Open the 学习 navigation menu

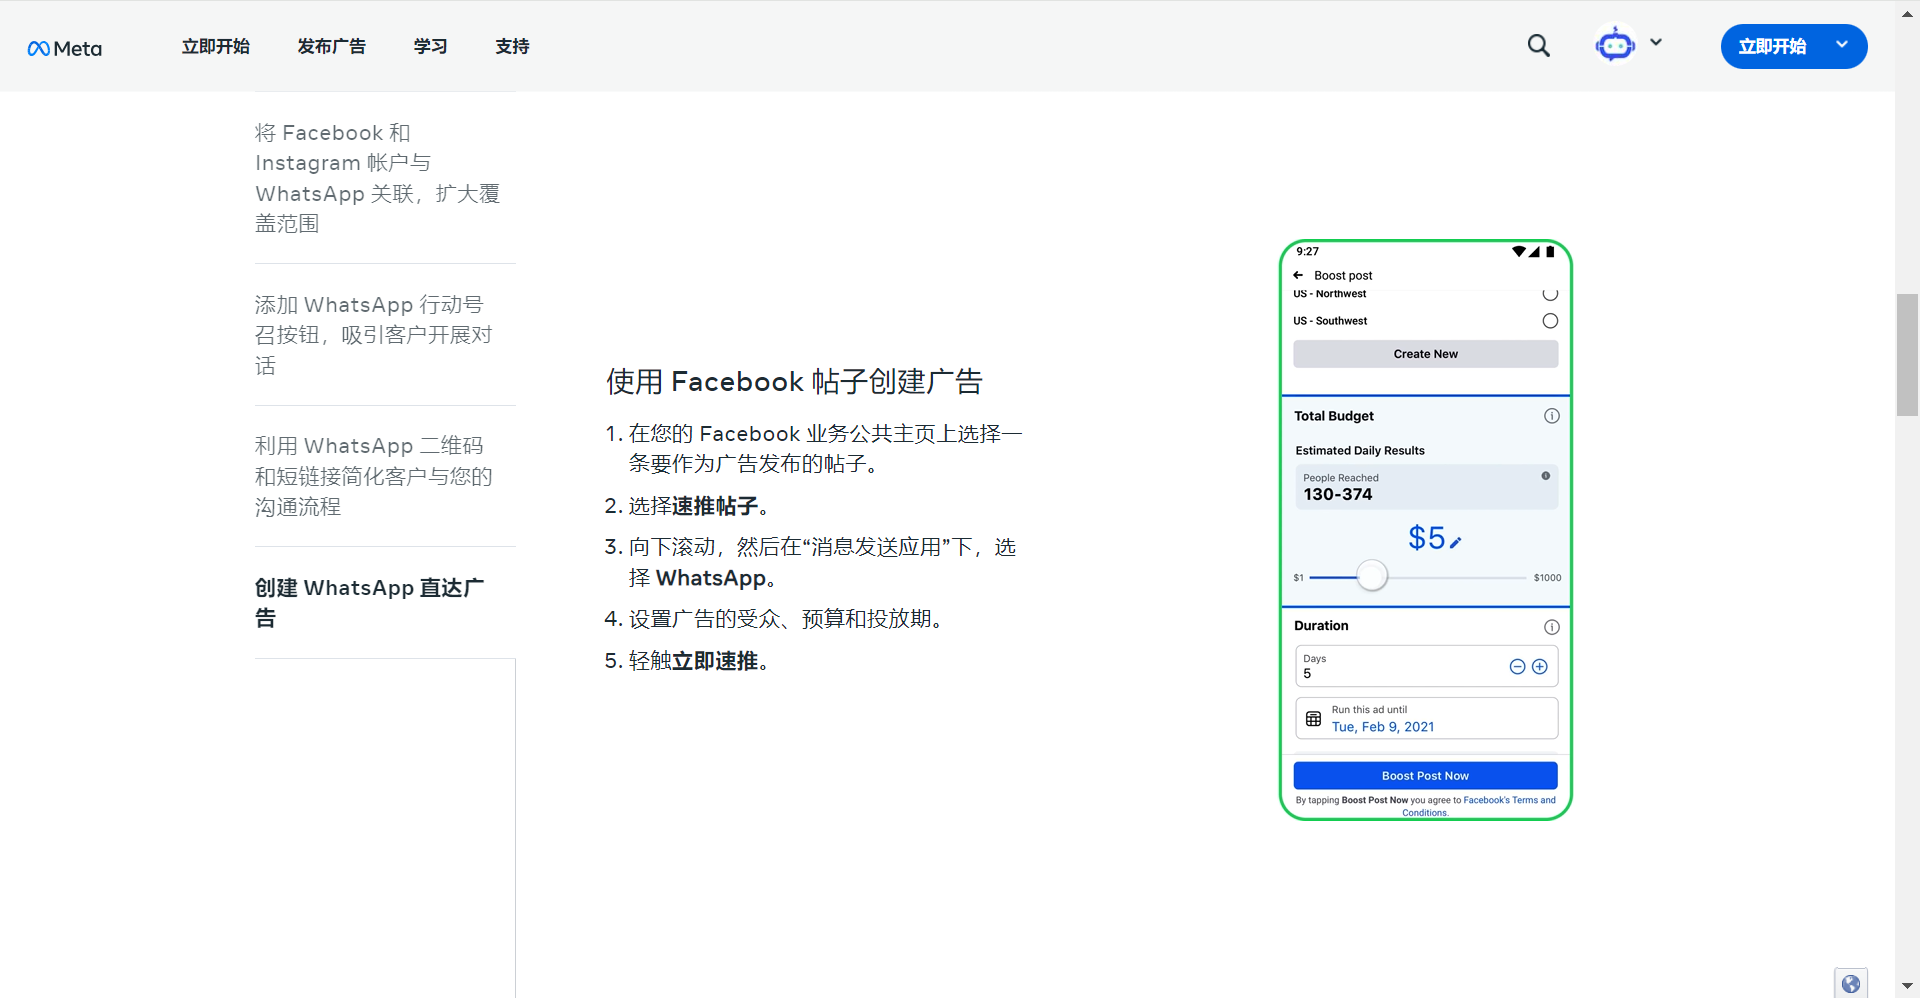click(430, 47)
